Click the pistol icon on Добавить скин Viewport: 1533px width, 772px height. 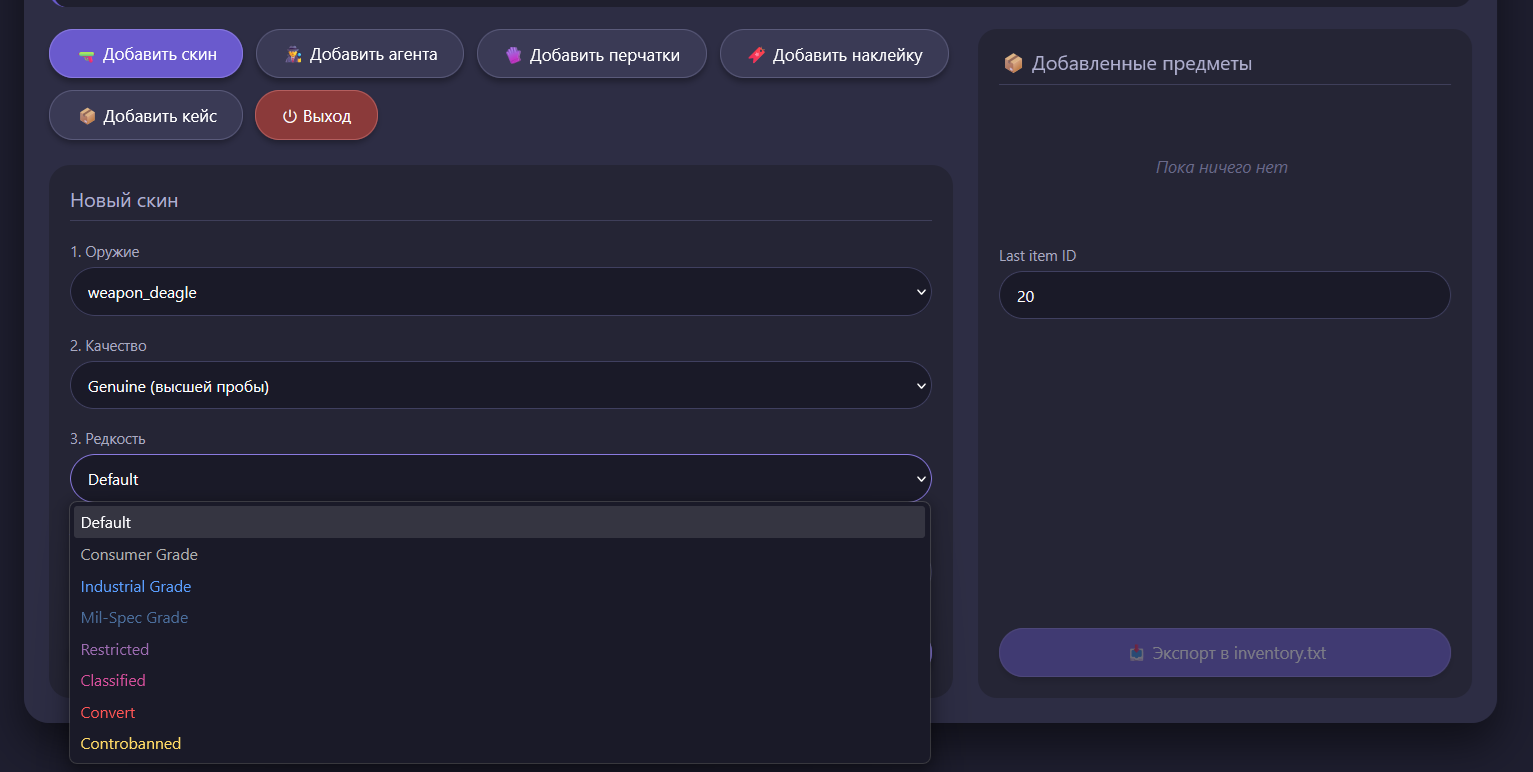point(87,55)
